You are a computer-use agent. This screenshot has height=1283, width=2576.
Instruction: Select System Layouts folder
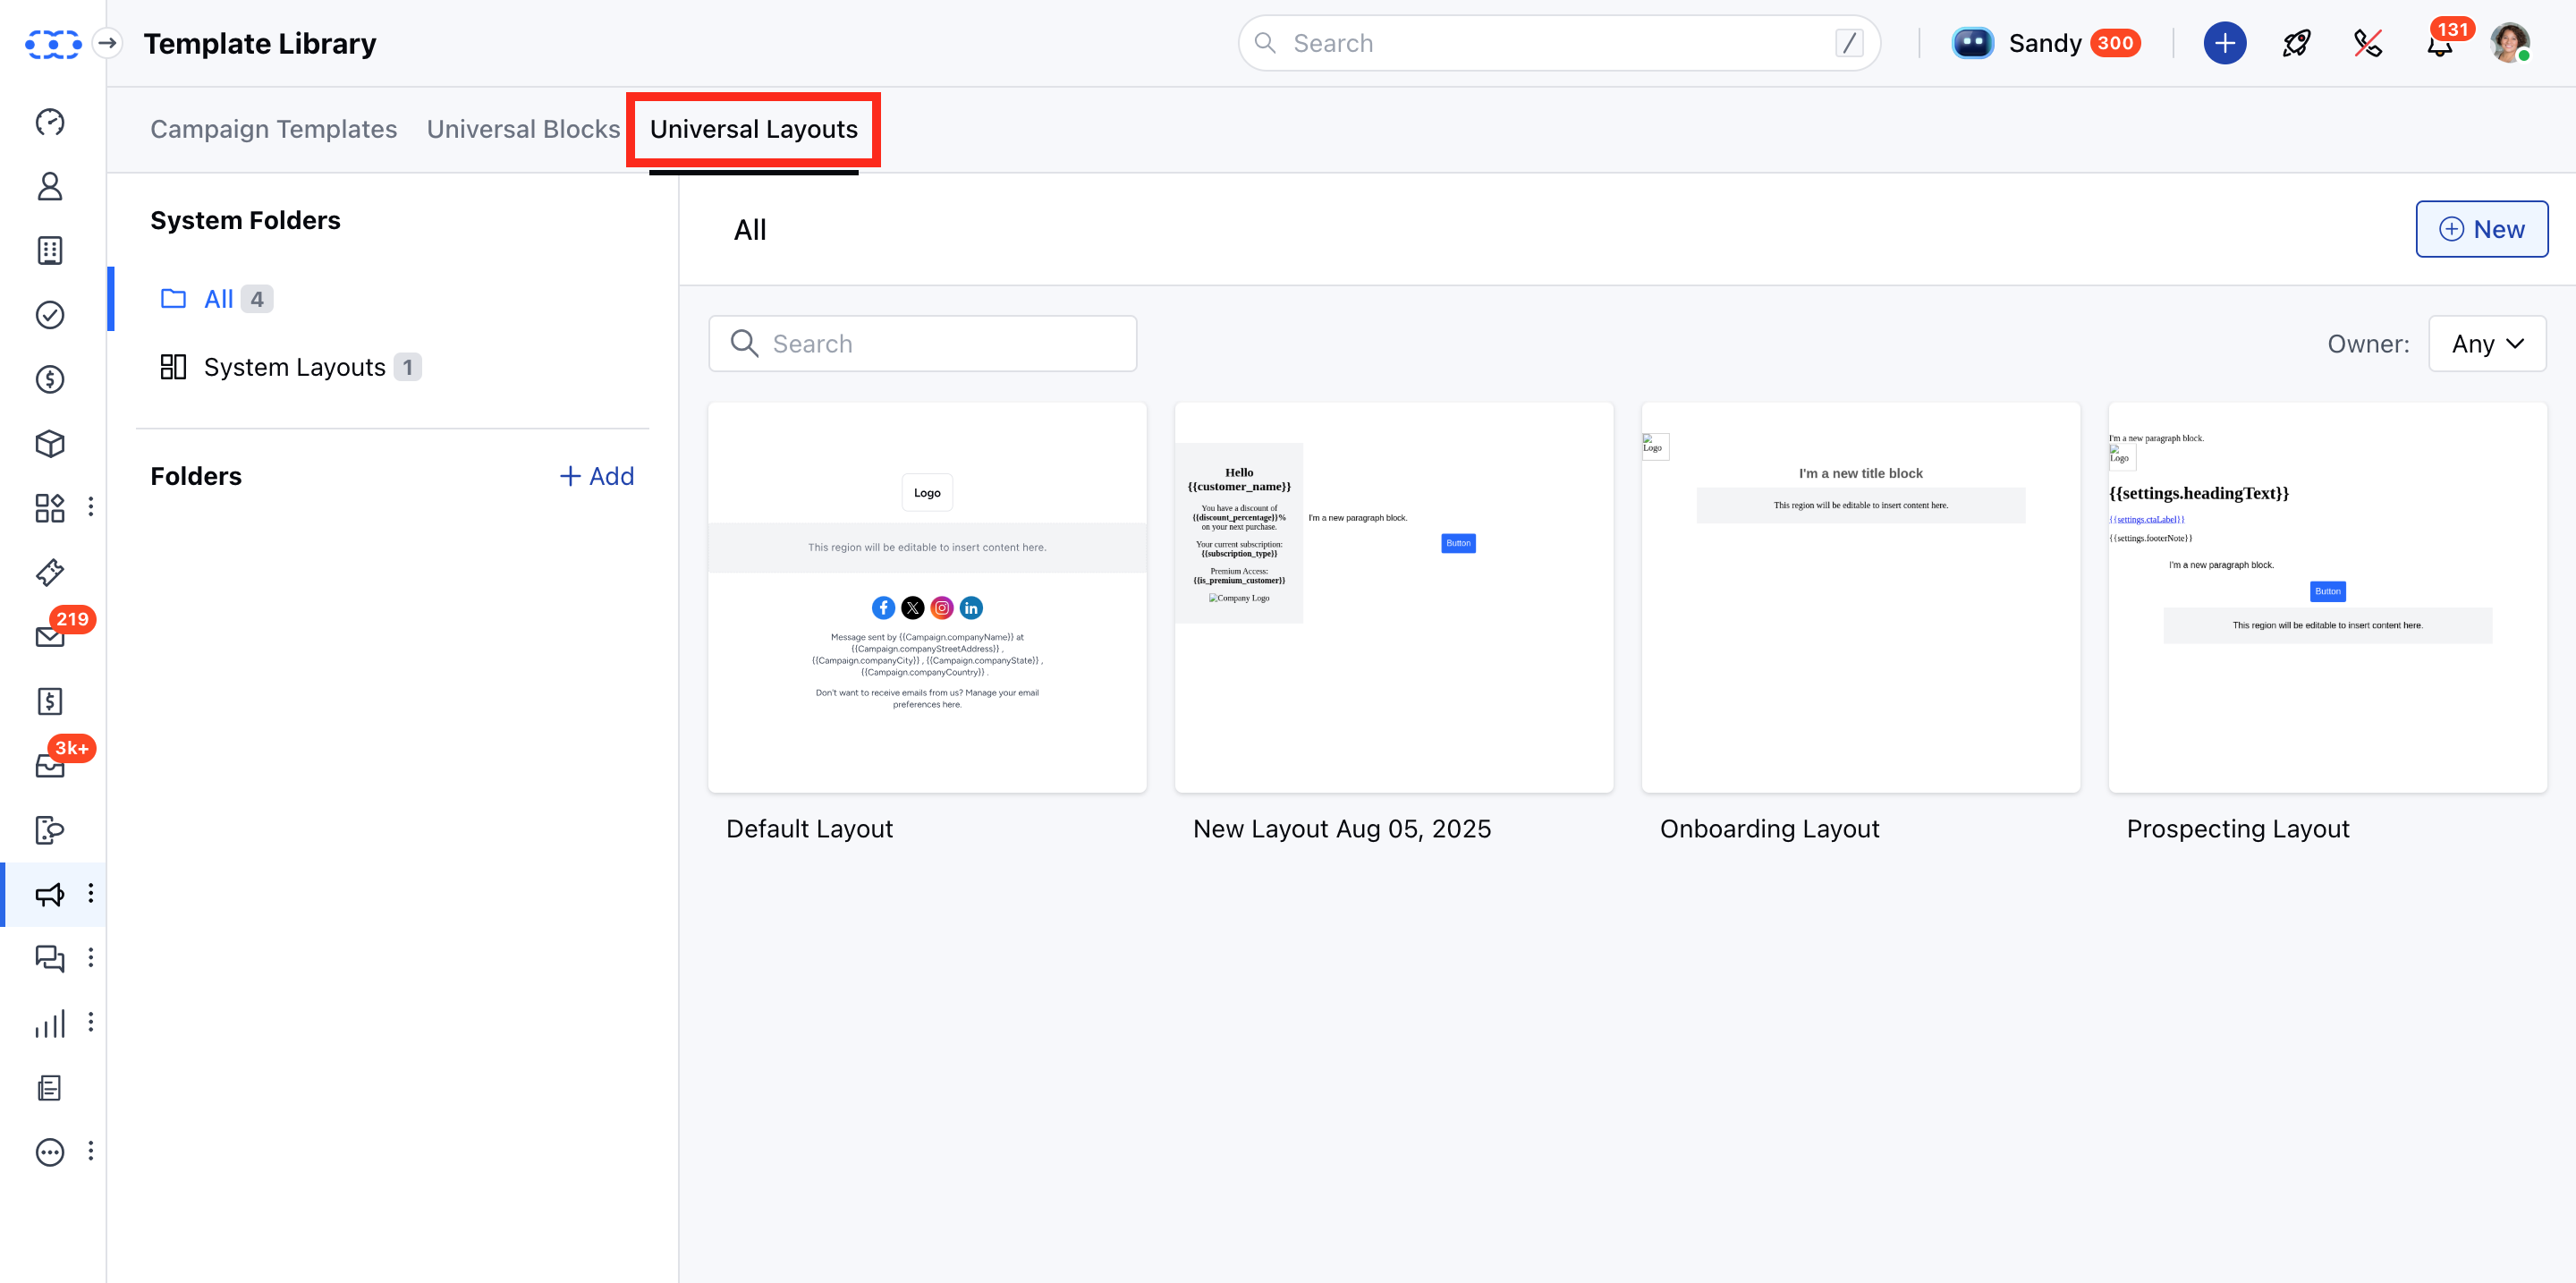point(294,367)
